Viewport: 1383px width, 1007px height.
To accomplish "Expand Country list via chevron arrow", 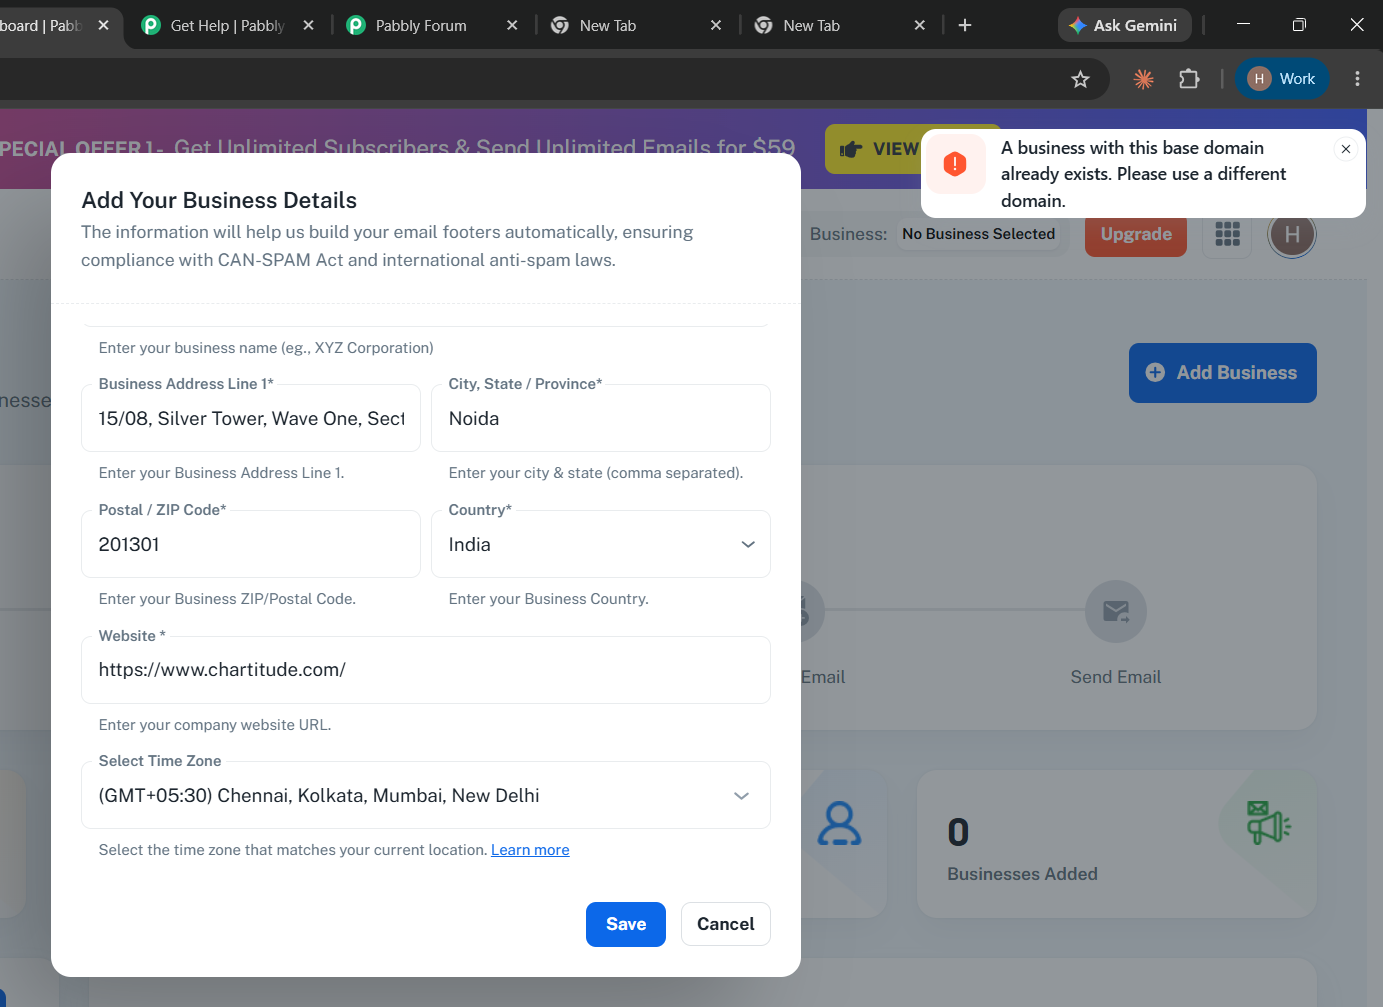I will point(748,544).
